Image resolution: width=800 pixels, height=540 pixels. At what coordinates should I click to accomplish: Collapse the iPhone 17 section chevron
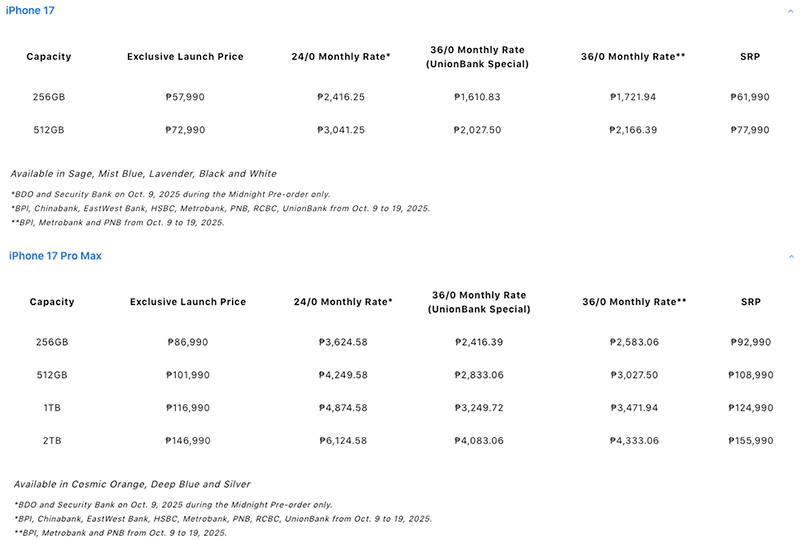coord(789,10)
